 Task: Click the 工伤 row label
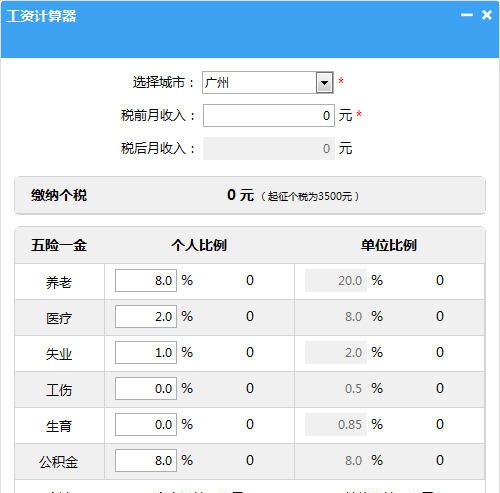point(59,390)
